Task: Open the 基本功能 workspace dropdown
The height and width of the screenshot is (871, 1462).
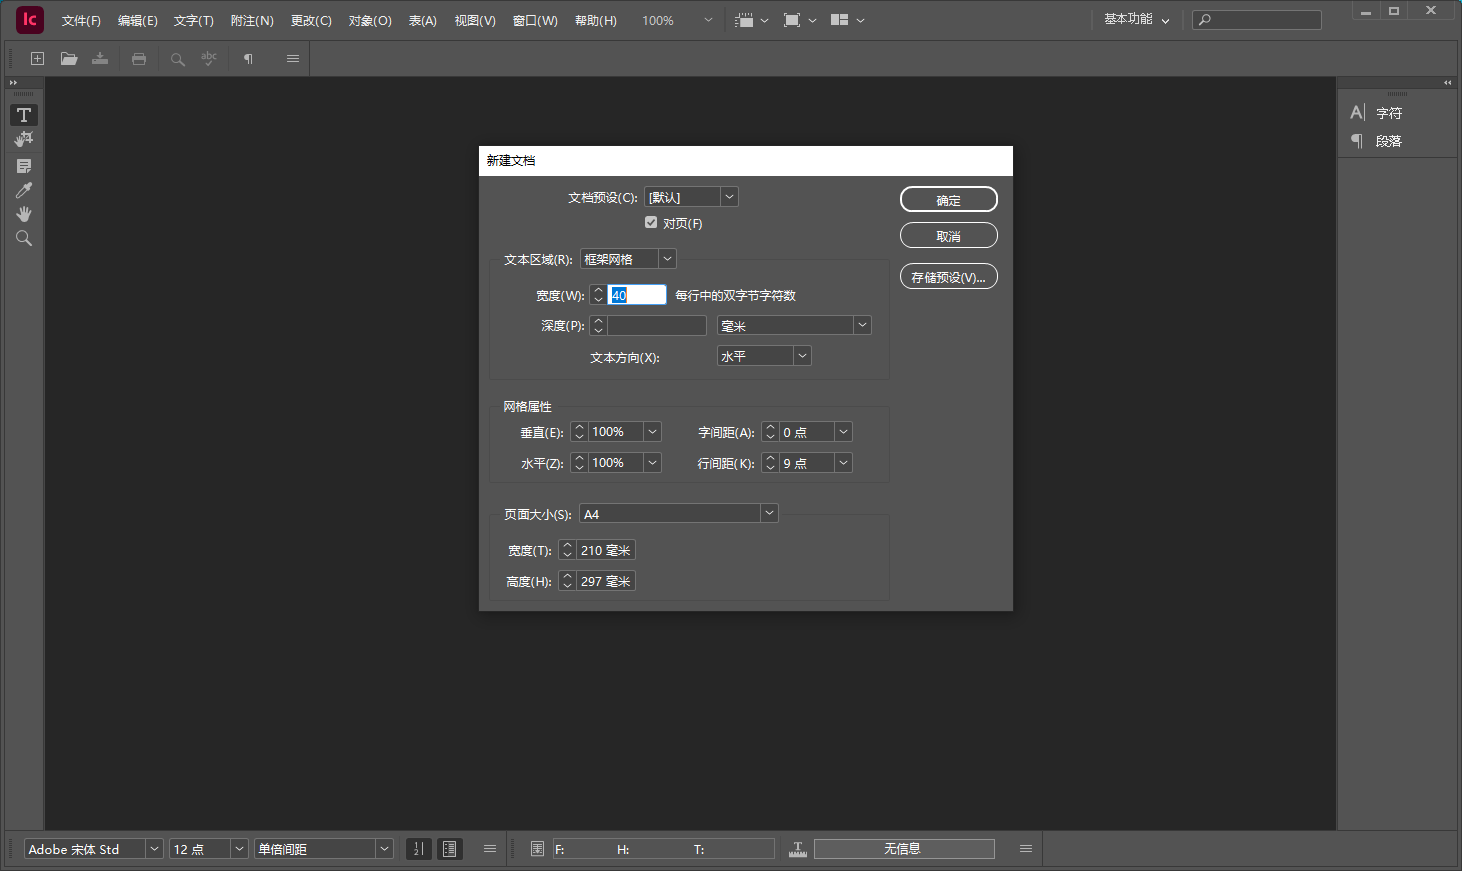Action: pos(1136,20)
